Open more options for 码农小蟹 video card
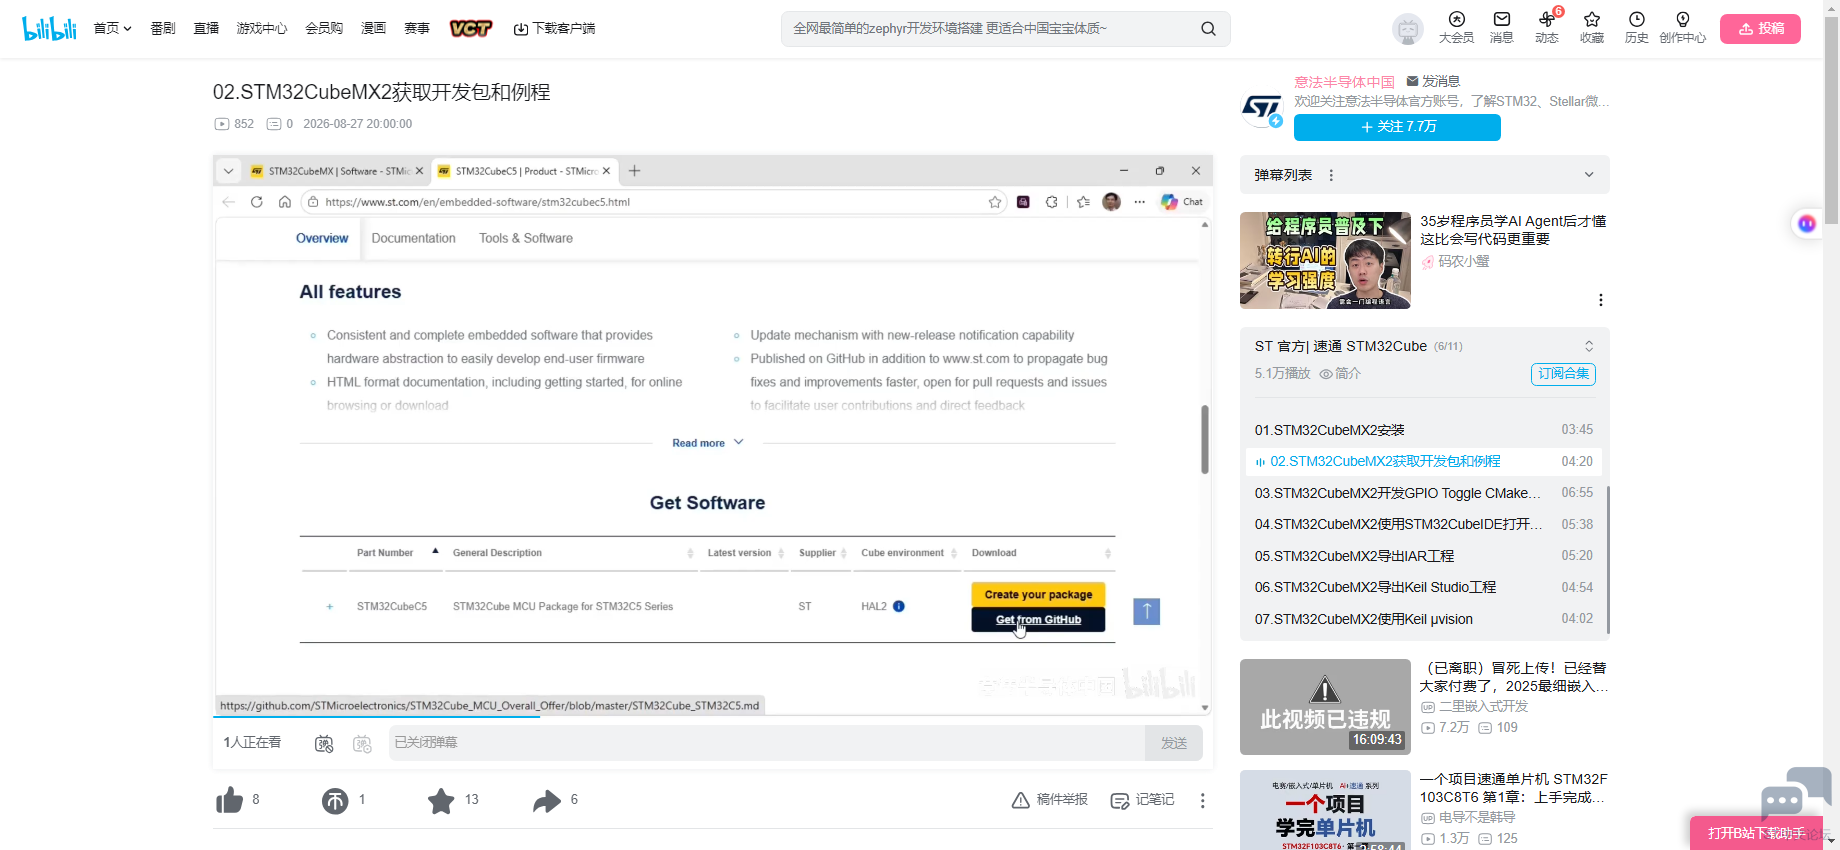The image size is (1840, 850). click(1601, 300)
